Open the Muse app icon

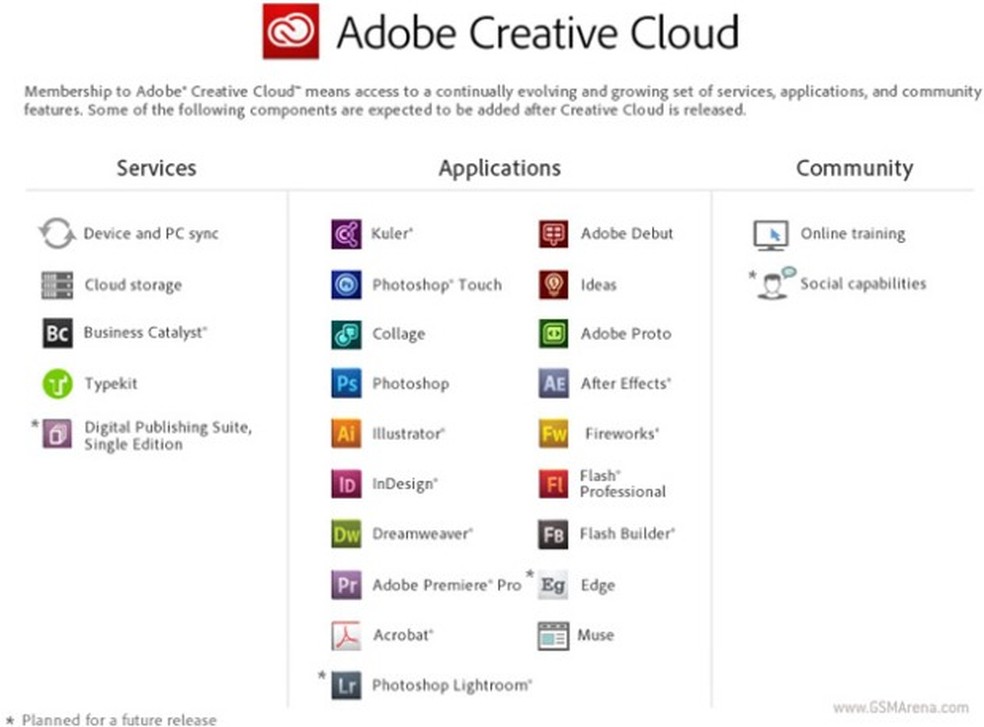[554, 635]
